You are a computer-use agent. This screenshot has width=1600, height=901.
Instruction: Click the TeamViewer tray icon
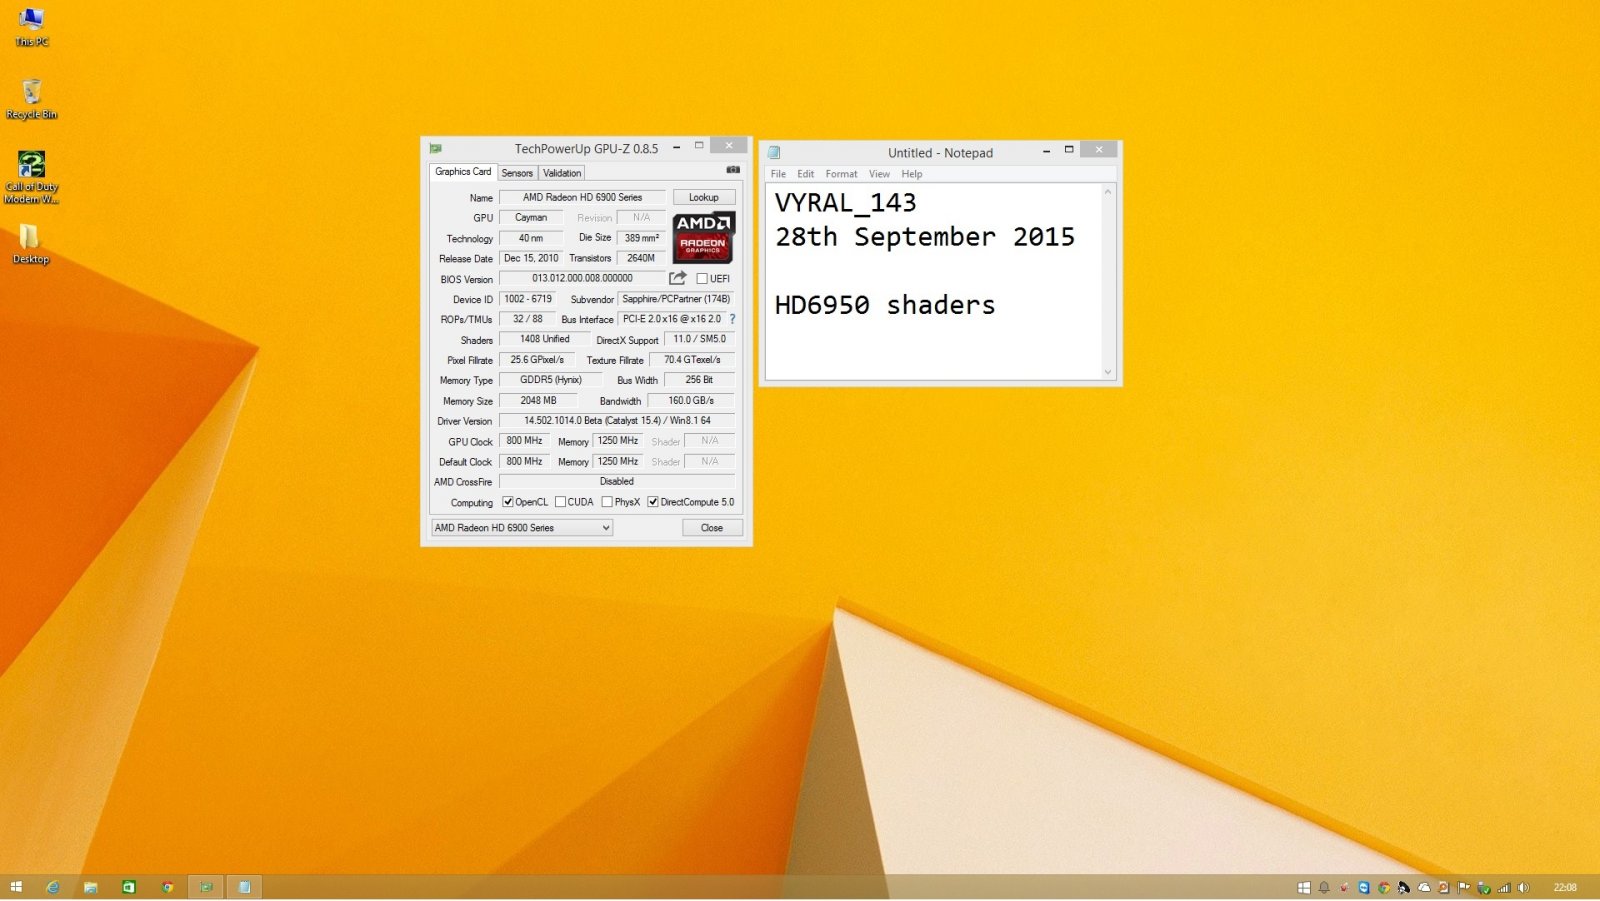point(1364,887)
